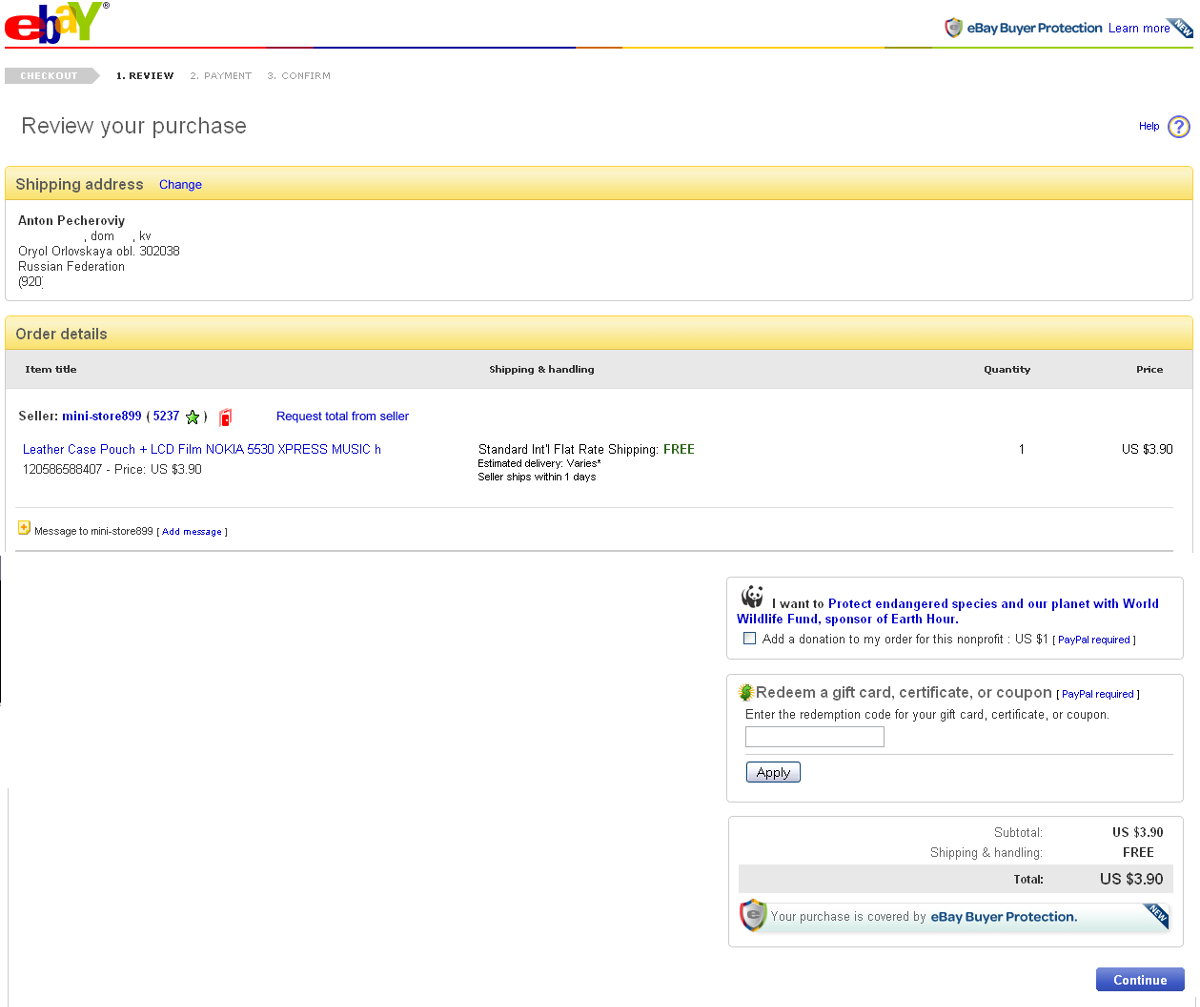Click the shield icon in purchase covered banner
The image size is (1200, 1007).
(x=753, y=915)
